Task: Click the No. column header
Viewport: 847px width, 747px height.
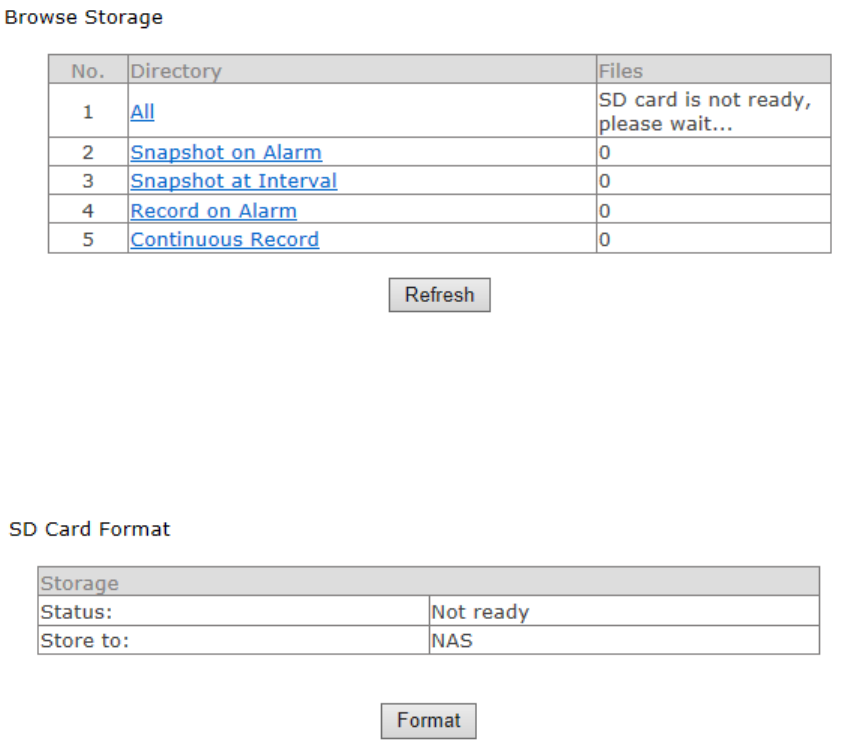Action: (88, 71)
